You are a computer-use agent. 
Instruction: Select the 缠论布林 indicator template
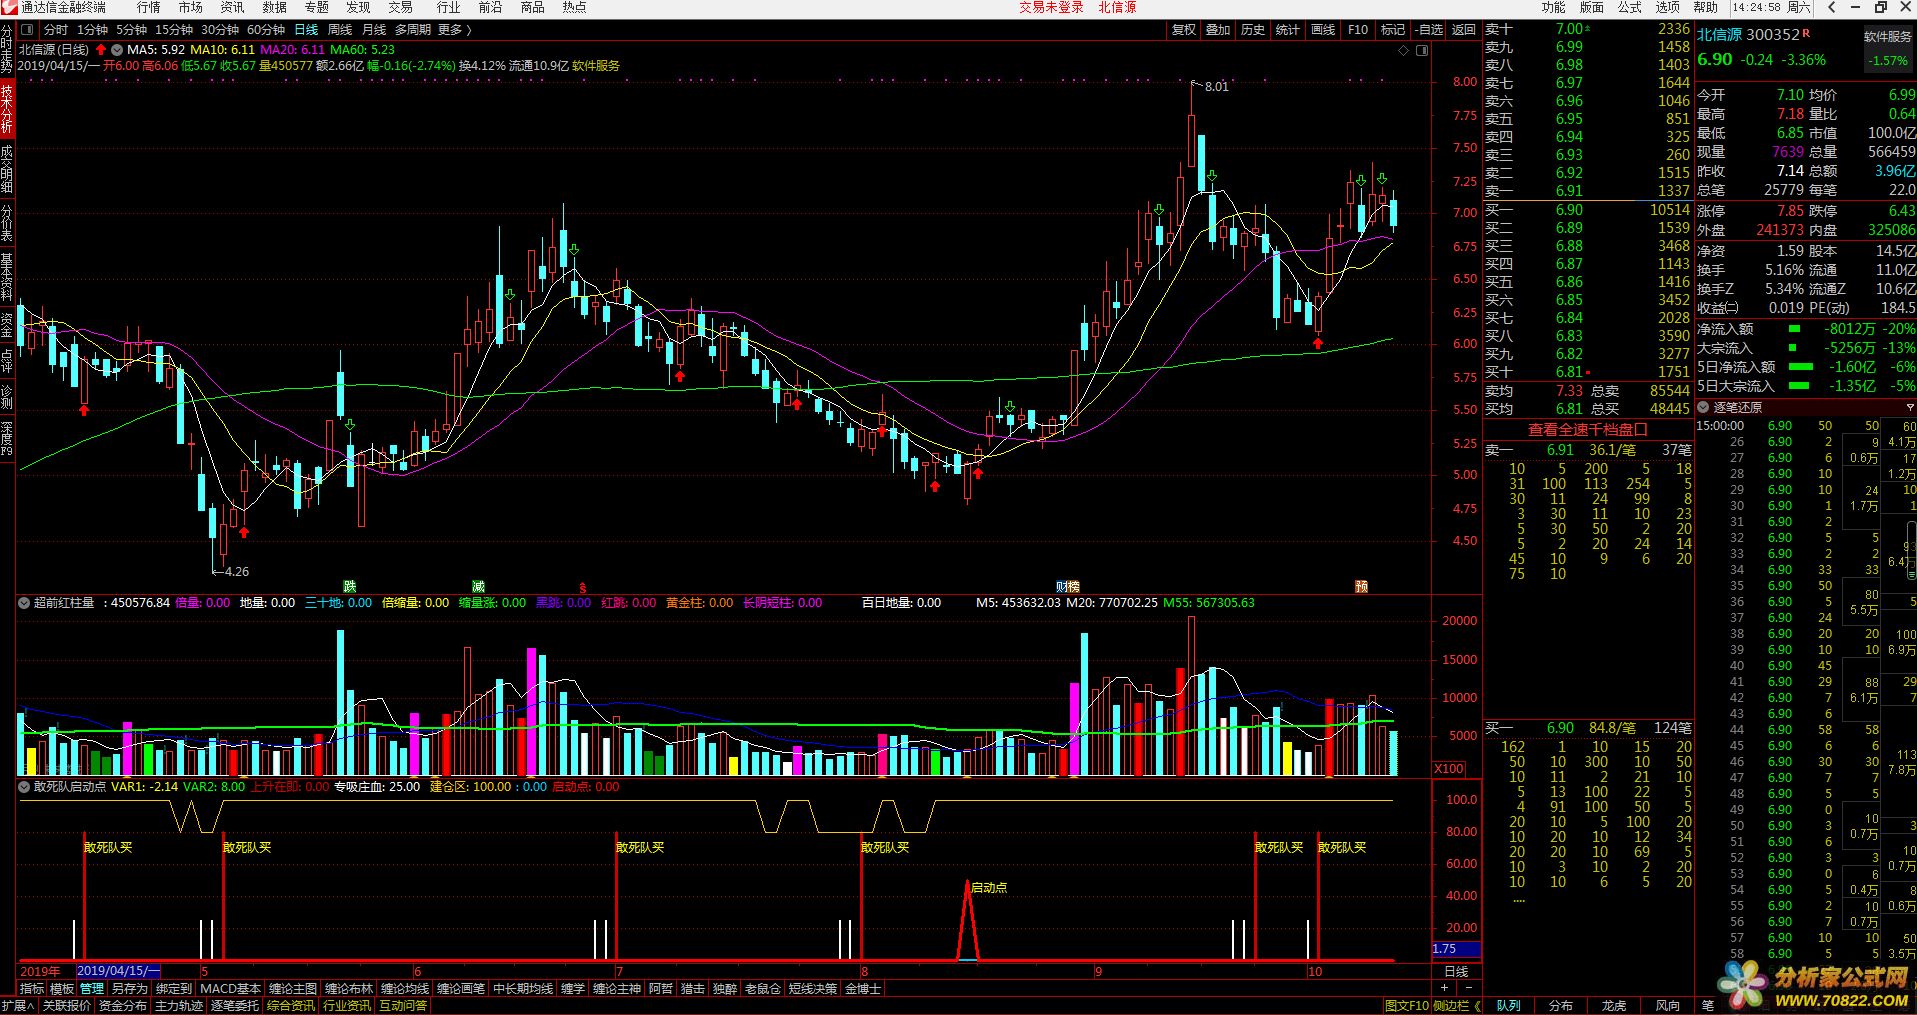349,988
